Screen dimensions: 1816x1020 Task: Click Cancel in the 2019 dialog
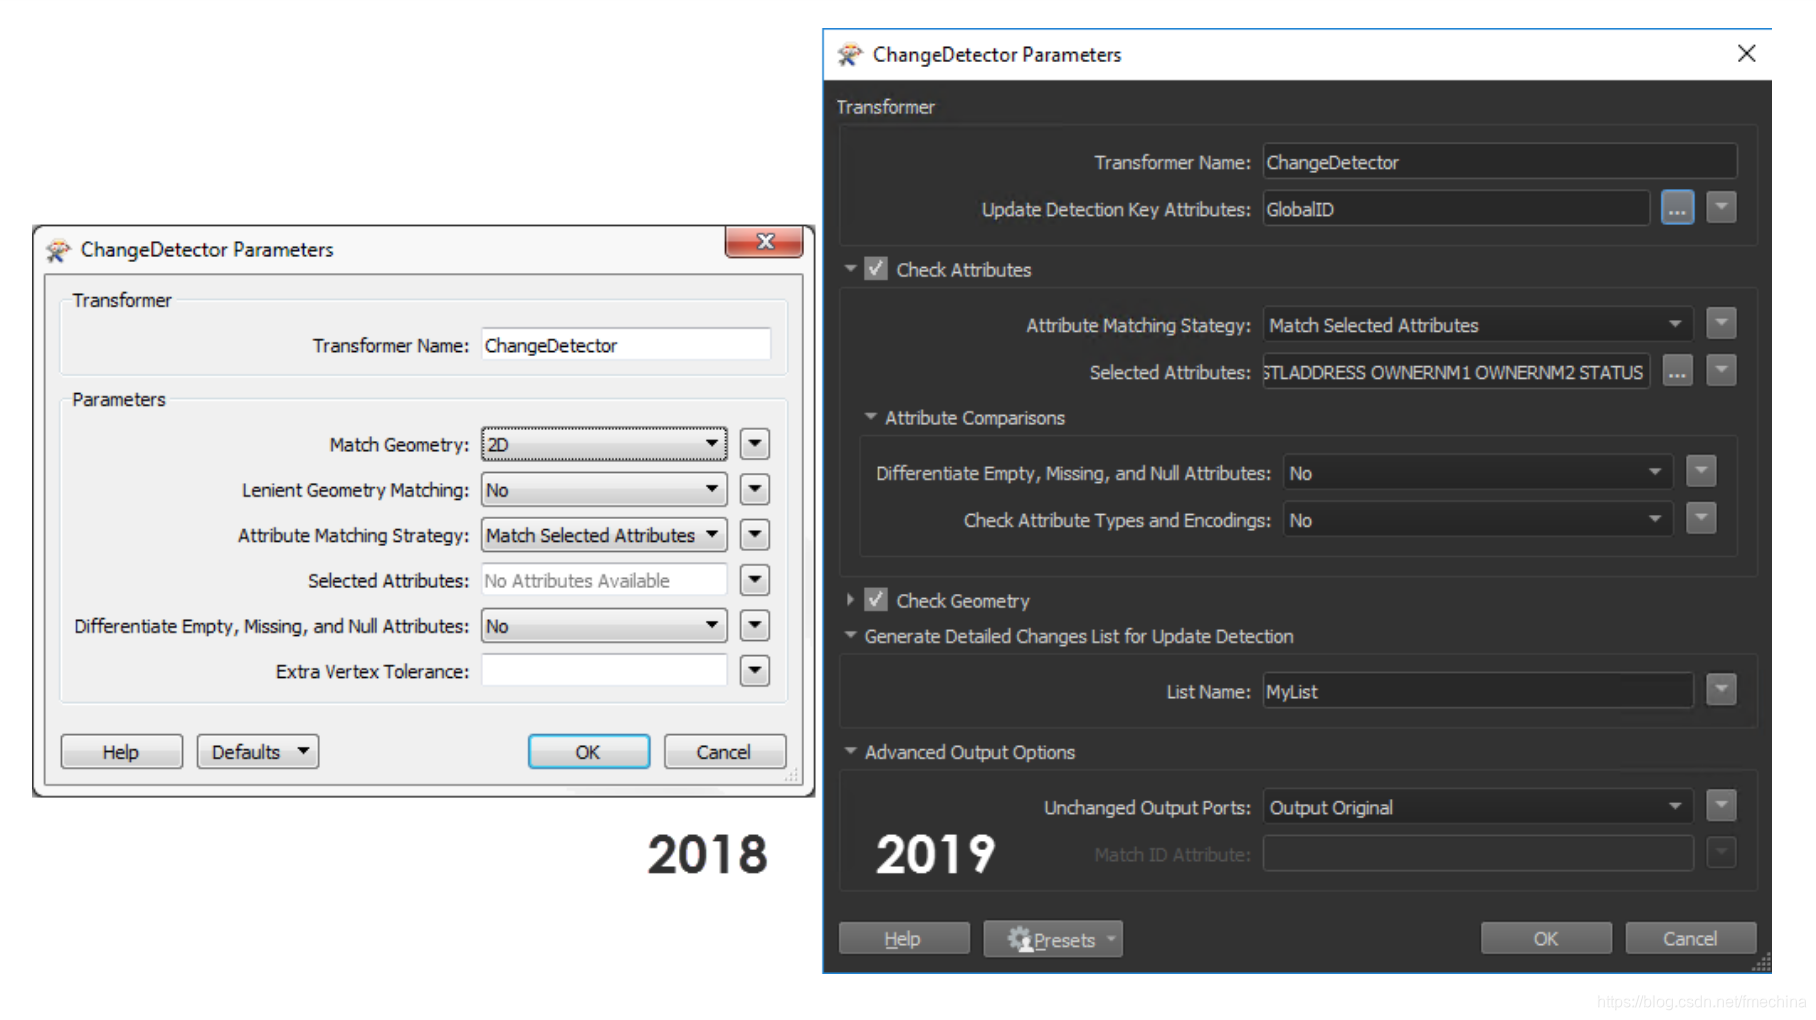1690,939
